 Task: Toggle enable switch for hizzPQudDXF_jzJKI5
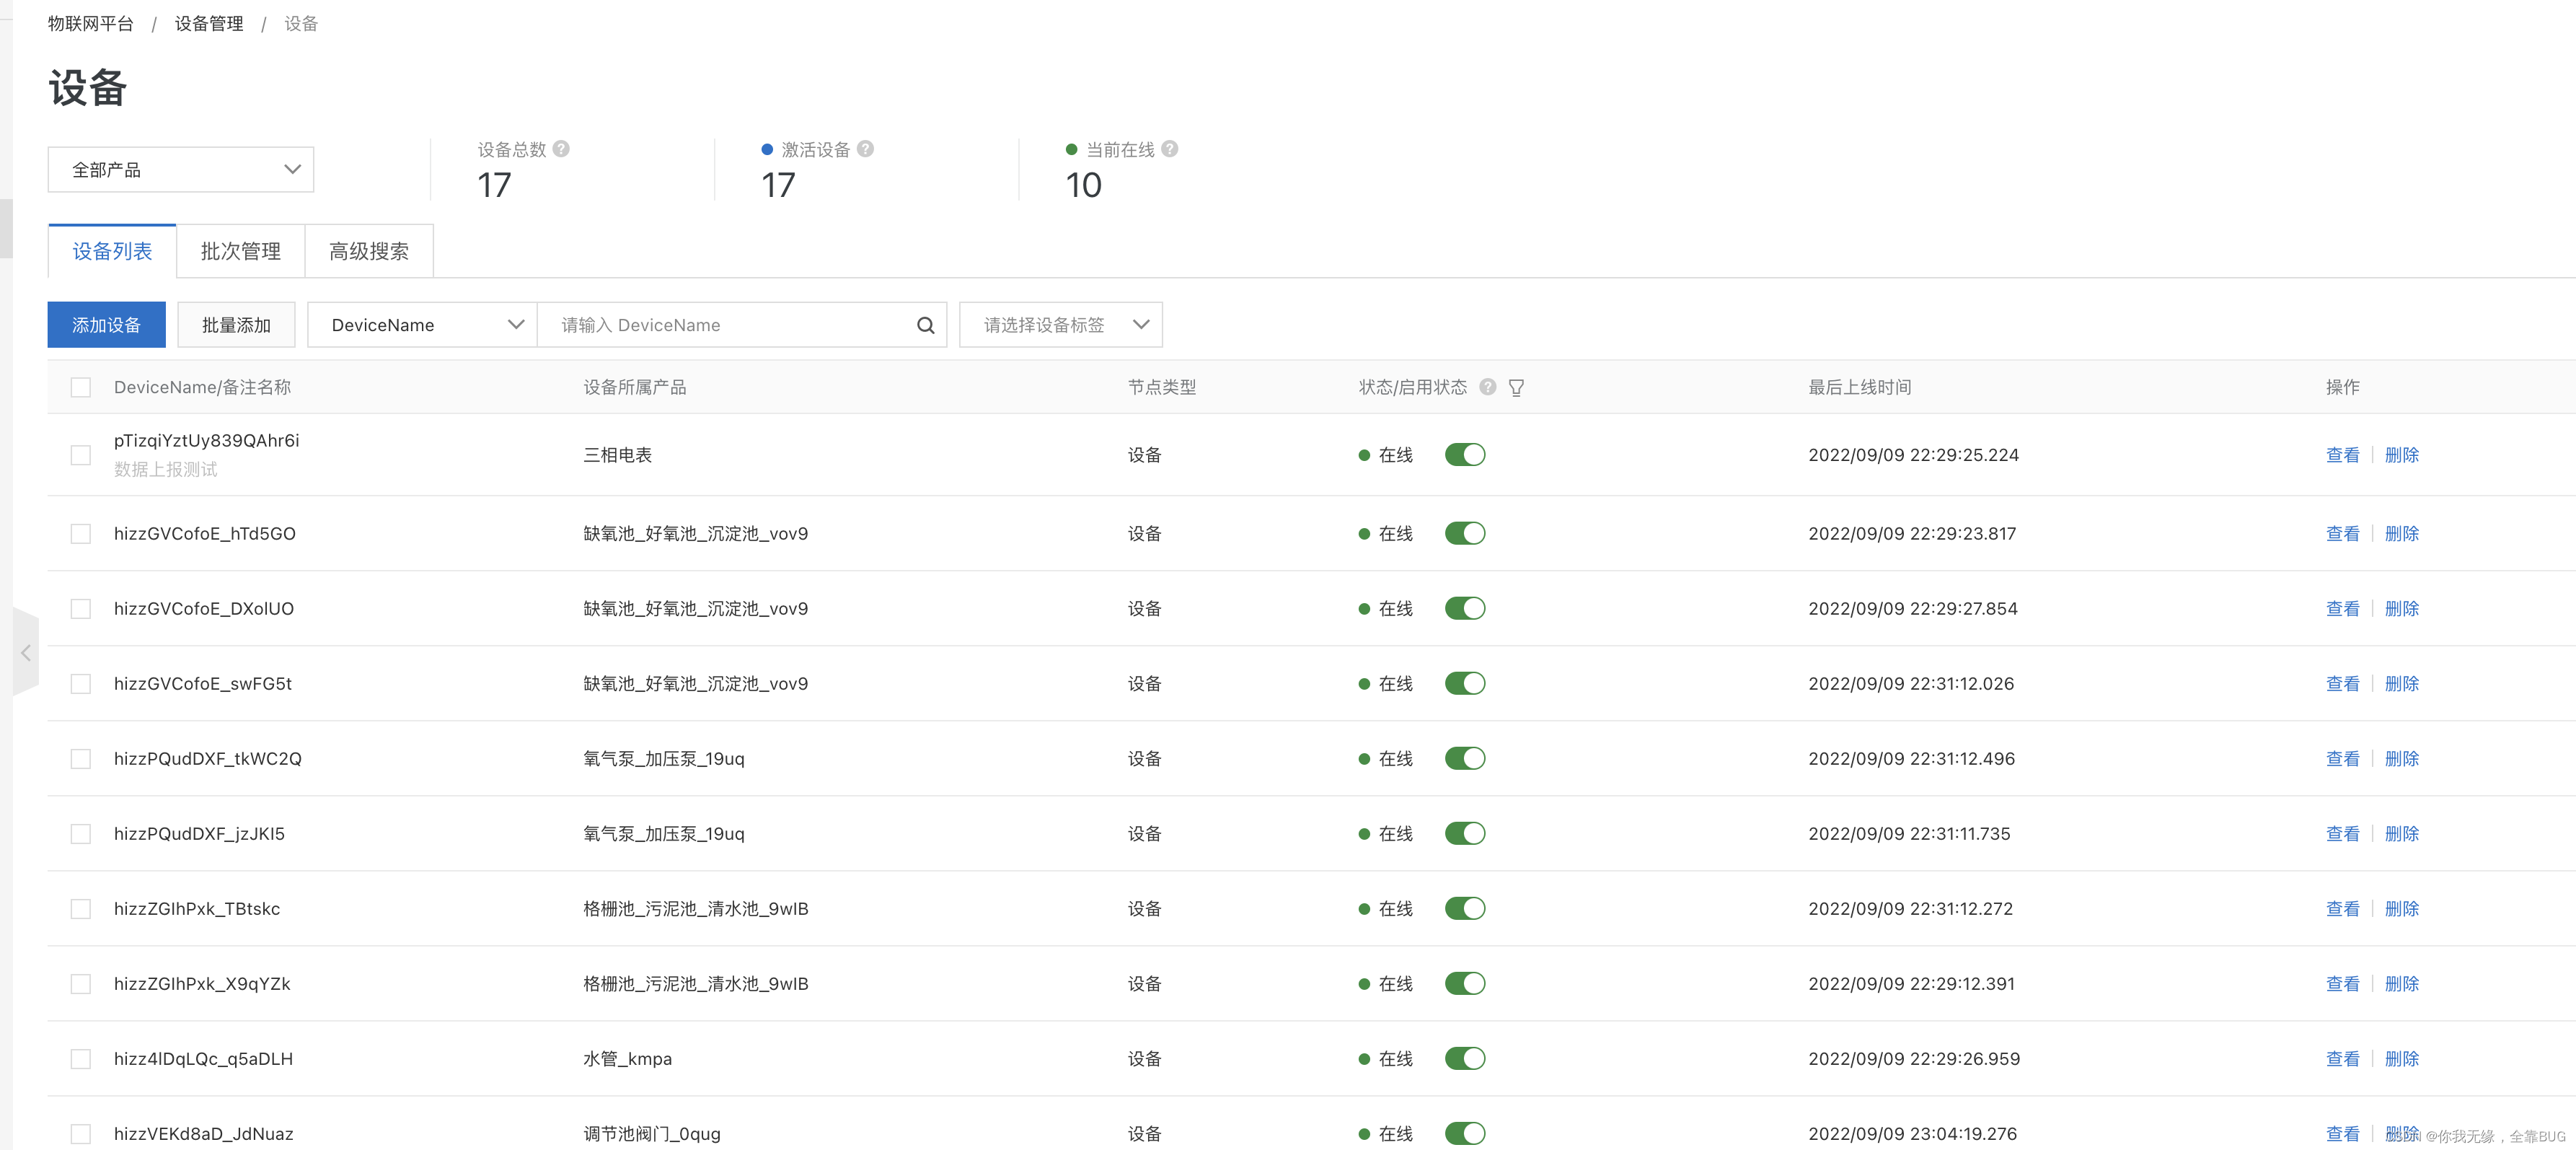(1465, 834)
